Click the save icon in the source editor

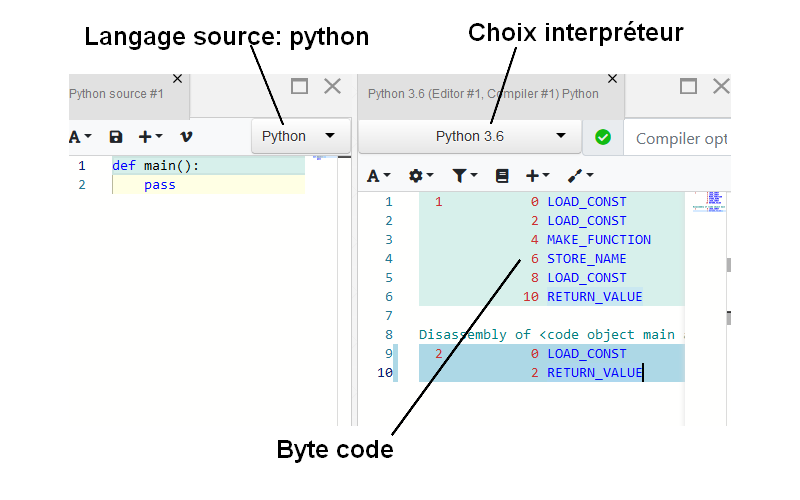(x=116, y=136)
